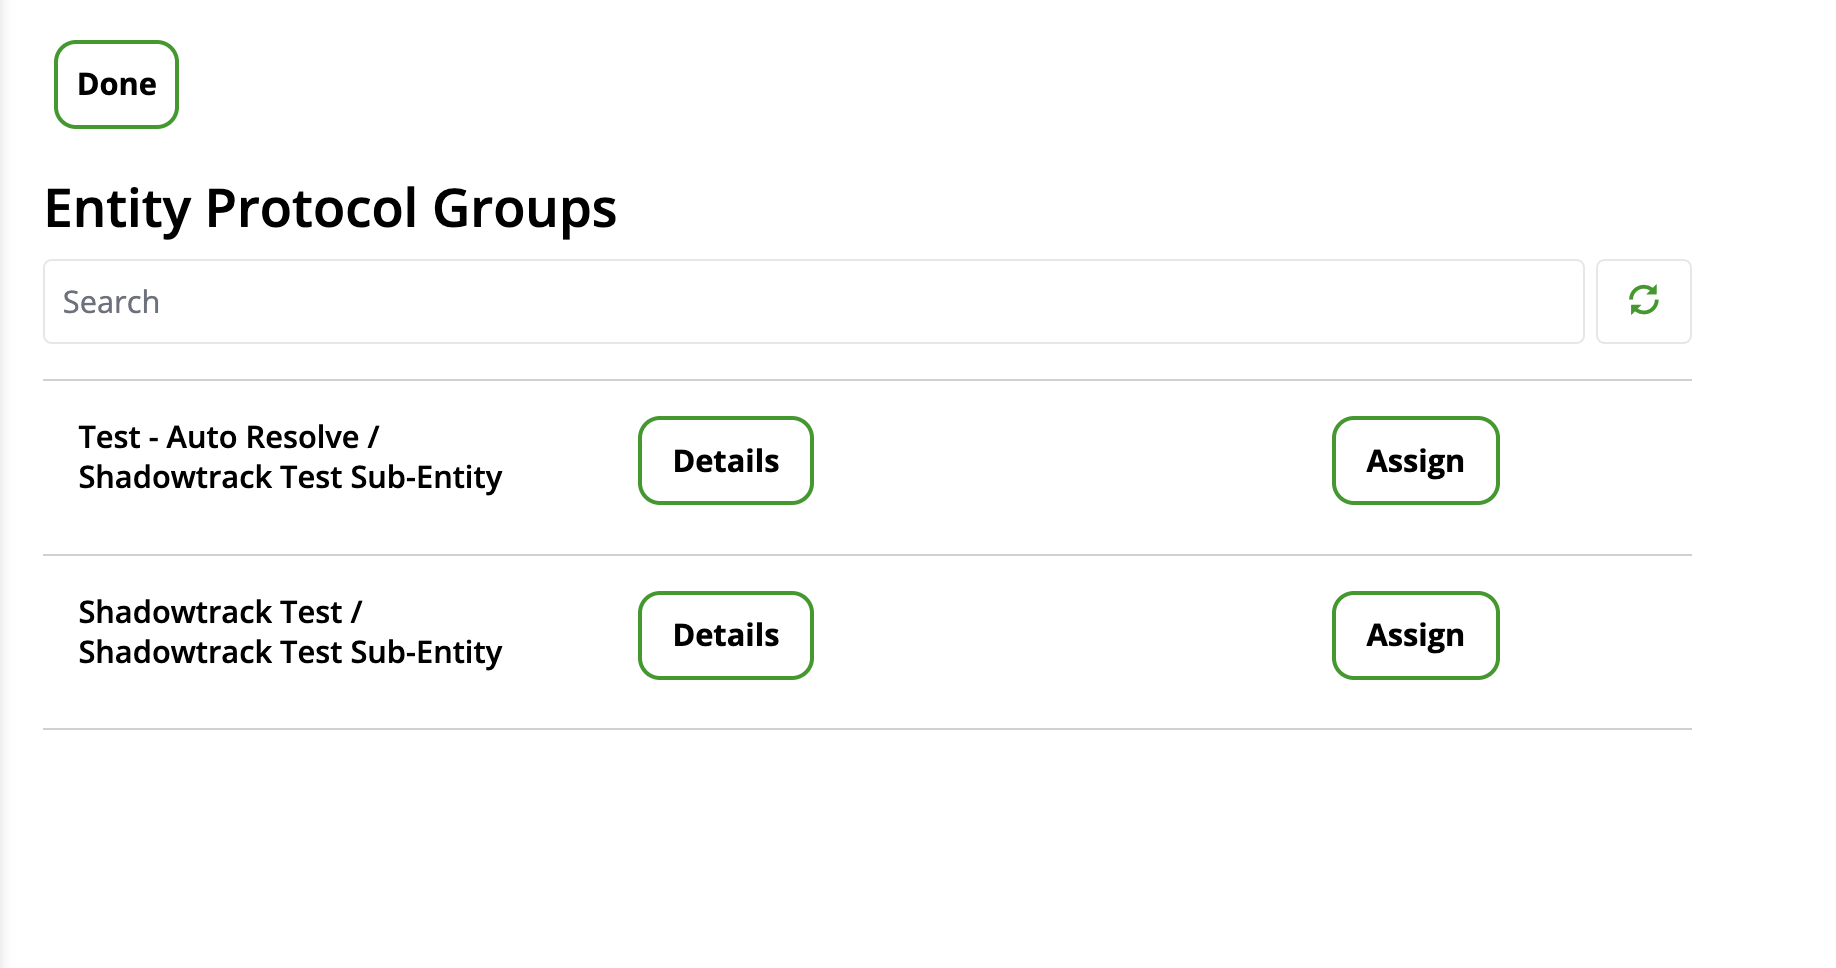Viewport: 1836px width, 968px height.
Task: Click the sync arrows beside Search
Action: [1643, 301]
